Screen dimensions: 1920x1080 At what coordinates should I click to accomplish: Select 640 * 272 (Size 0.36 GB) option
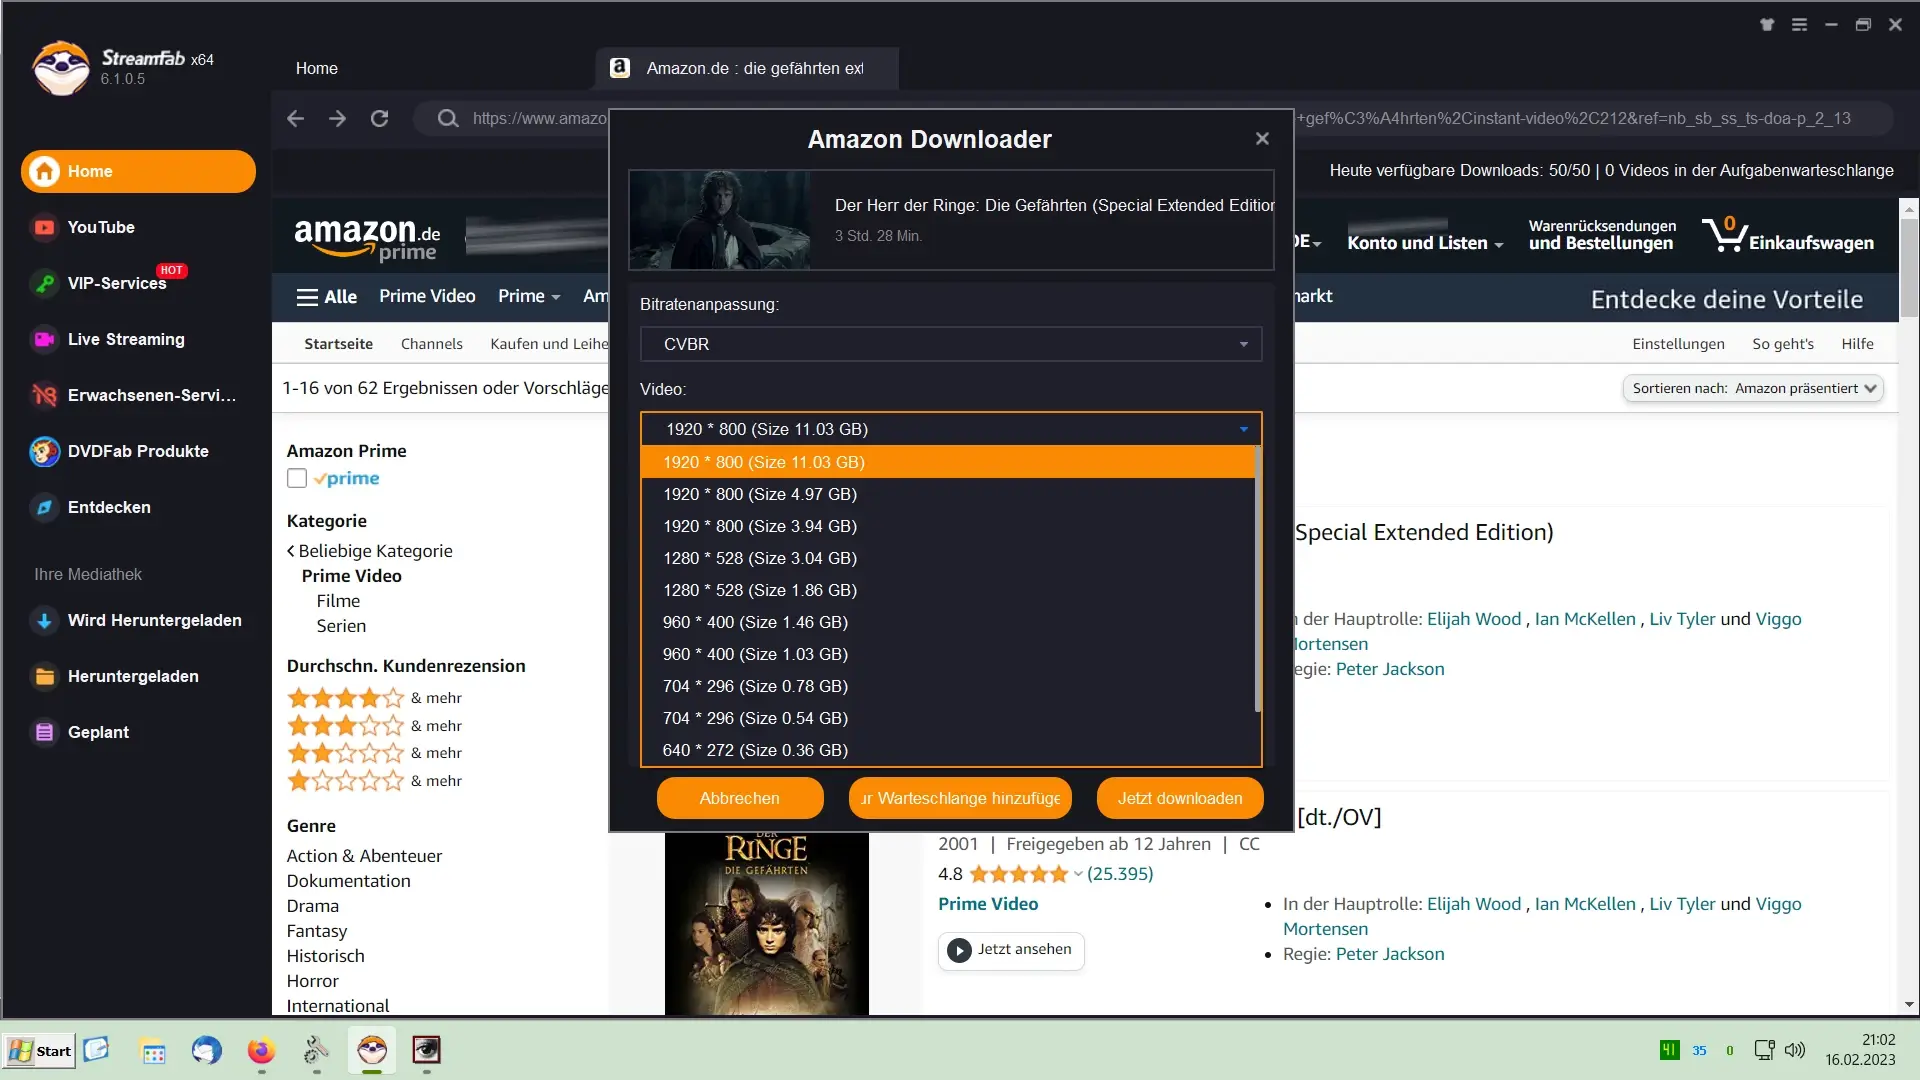[948, 750]
